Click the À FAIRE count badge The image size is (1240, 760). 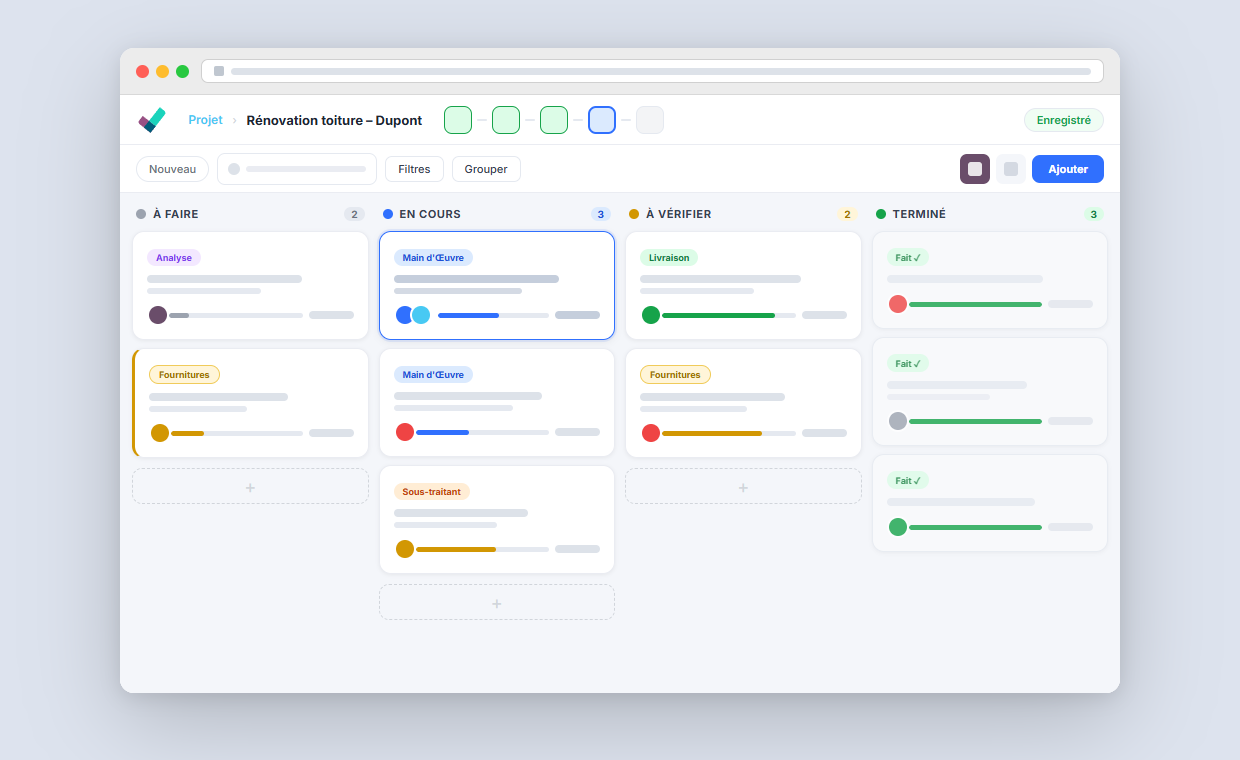point(354,214)
